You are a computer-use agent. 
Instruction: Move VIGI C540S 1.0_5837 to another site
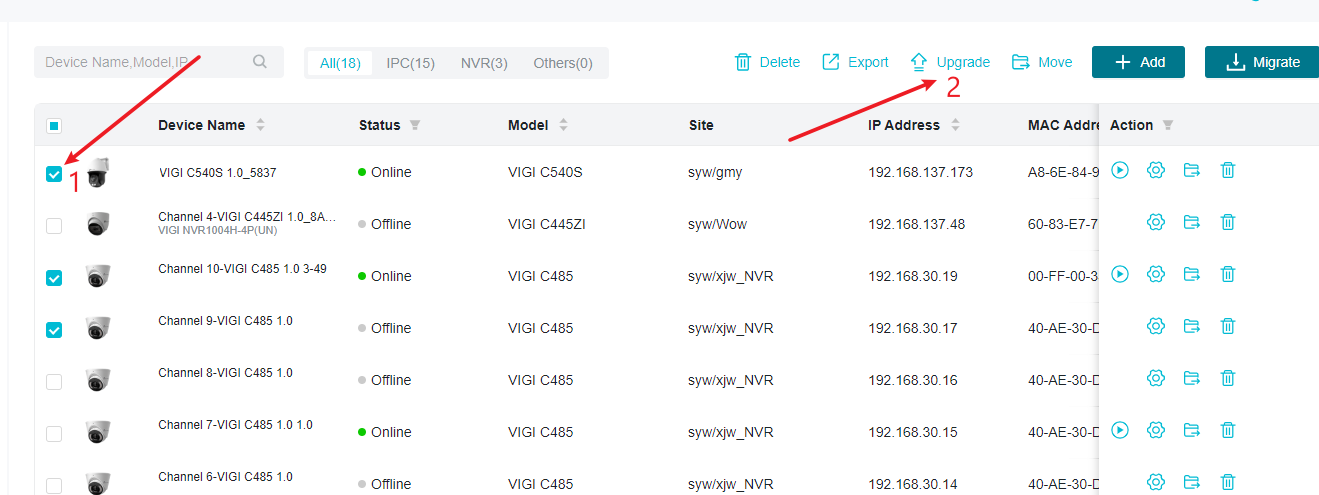[x=1192, y=171]
